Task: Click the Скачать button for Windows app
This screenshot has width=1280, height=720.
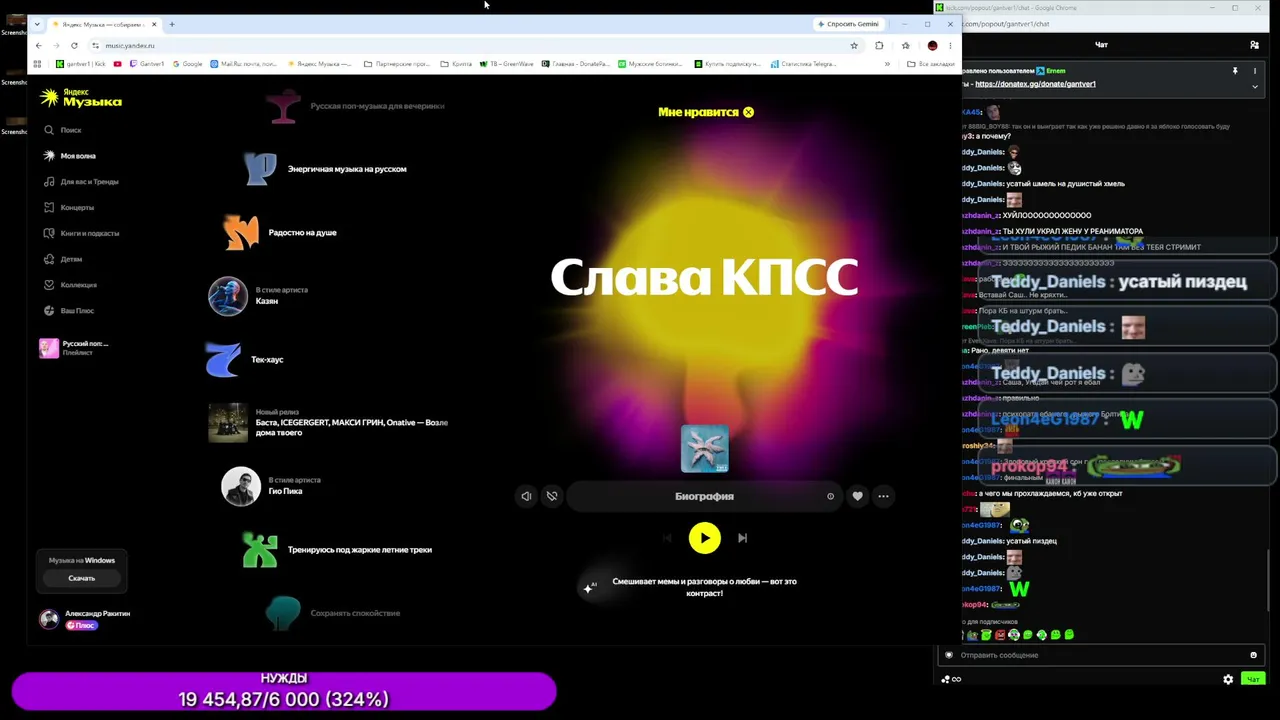Action: tap(82, 578)
